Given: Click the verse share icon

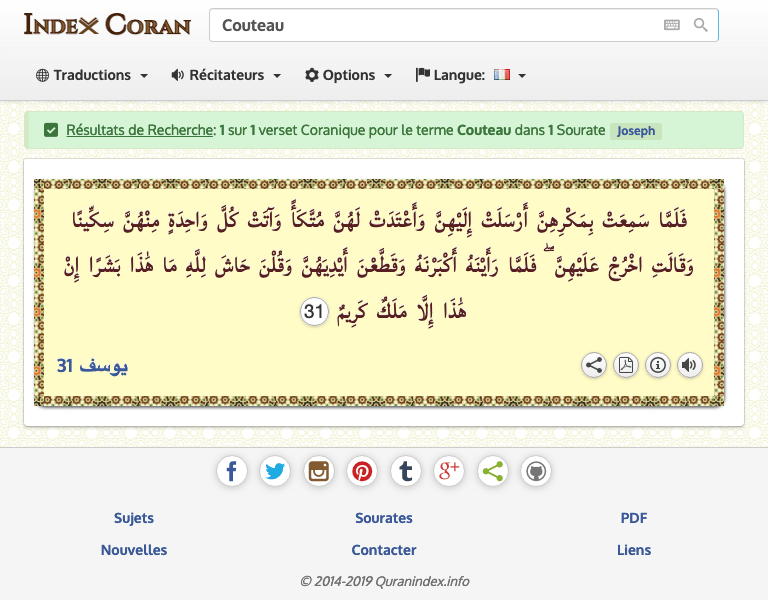Looking at the screenshot, I should pyautogui.click(x=594, y=365).
